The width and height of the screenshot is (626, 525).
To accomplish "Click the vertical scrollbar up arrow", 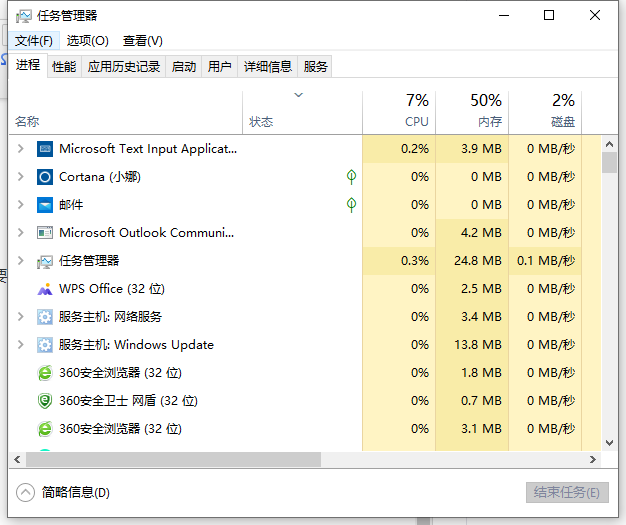I will tap(609, 145).
